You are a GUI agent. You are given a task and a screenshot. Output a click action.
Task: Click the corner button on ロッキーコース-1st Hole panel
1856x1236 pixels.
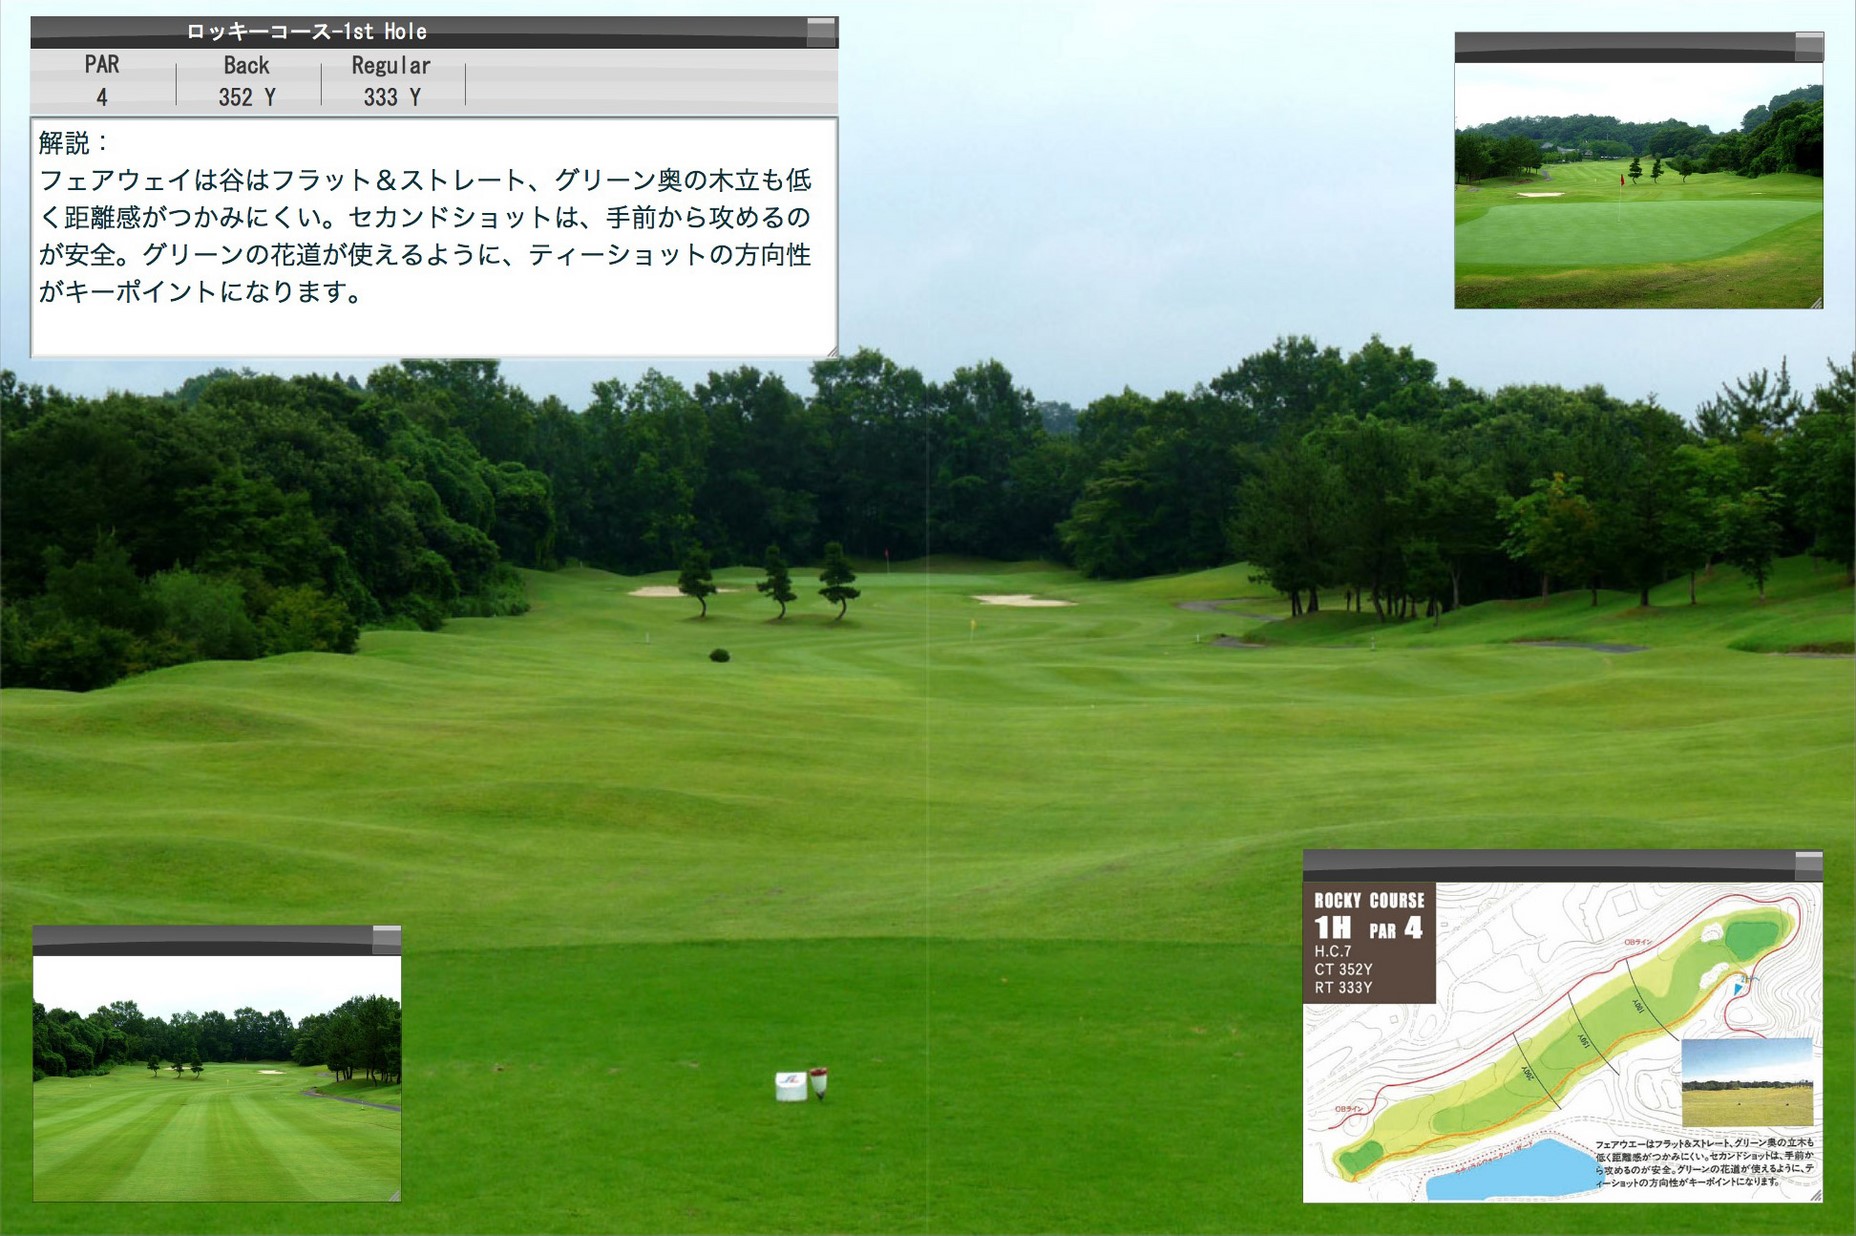[821, 32]
